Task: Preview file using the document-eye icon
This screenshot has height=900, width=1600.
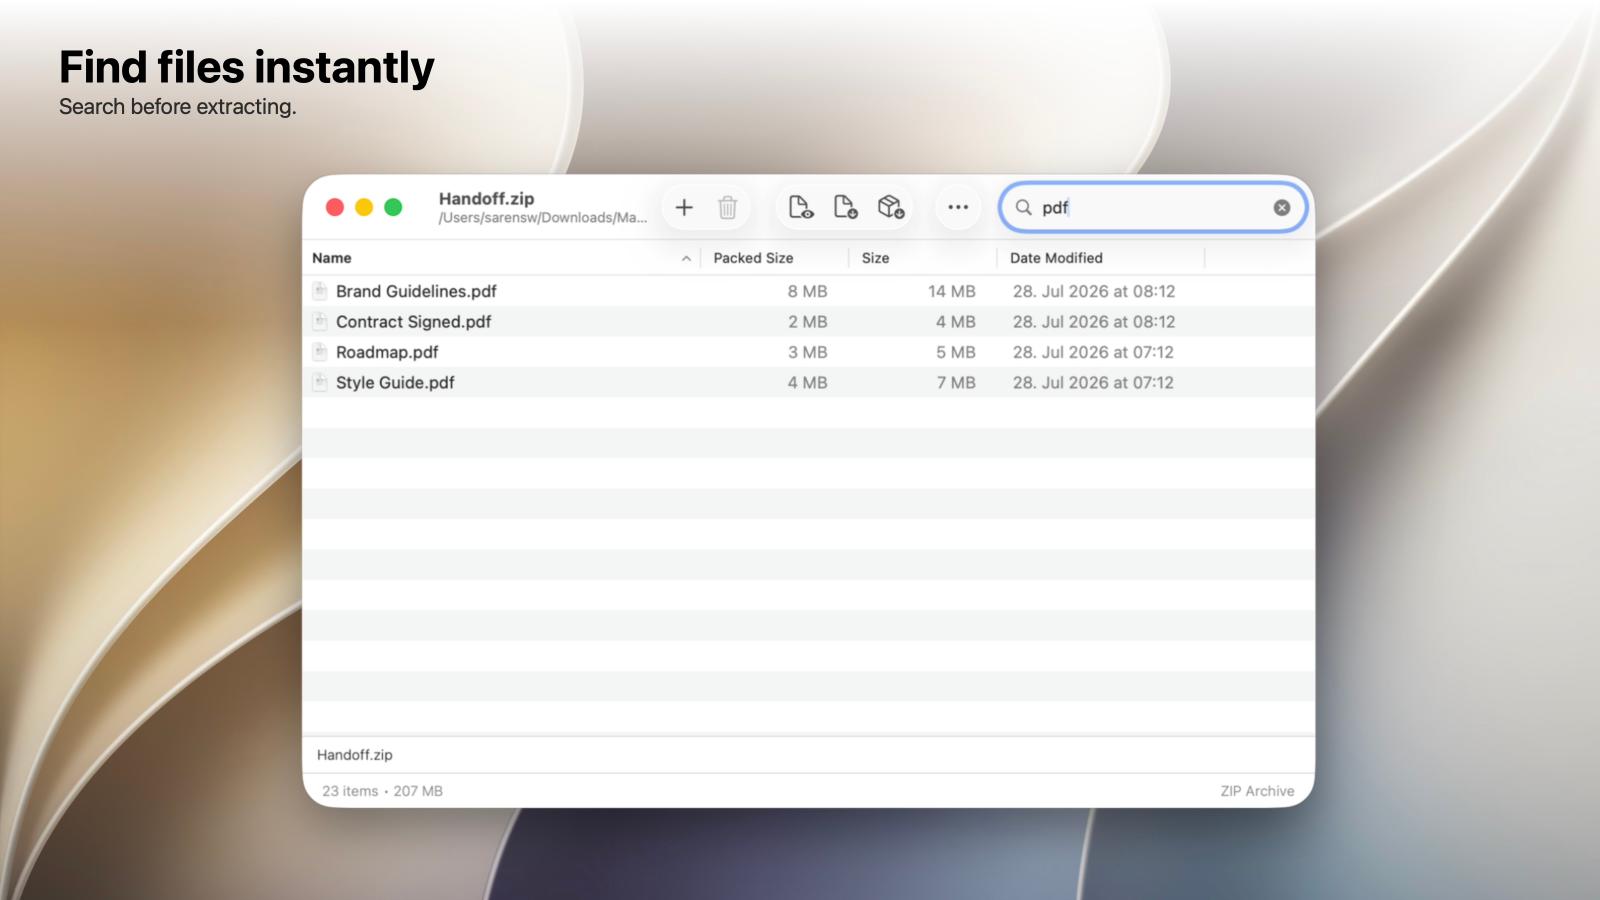Action: 801,207
